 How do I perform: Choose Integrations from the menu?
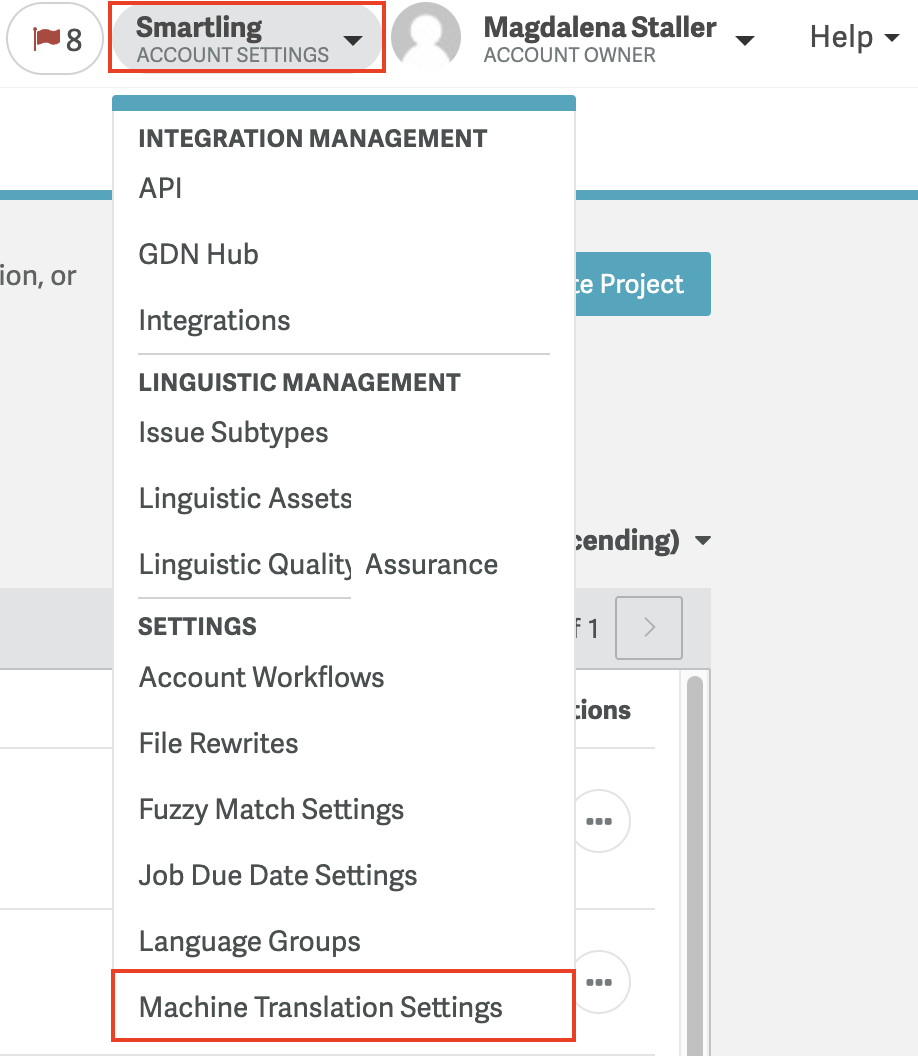214,320
